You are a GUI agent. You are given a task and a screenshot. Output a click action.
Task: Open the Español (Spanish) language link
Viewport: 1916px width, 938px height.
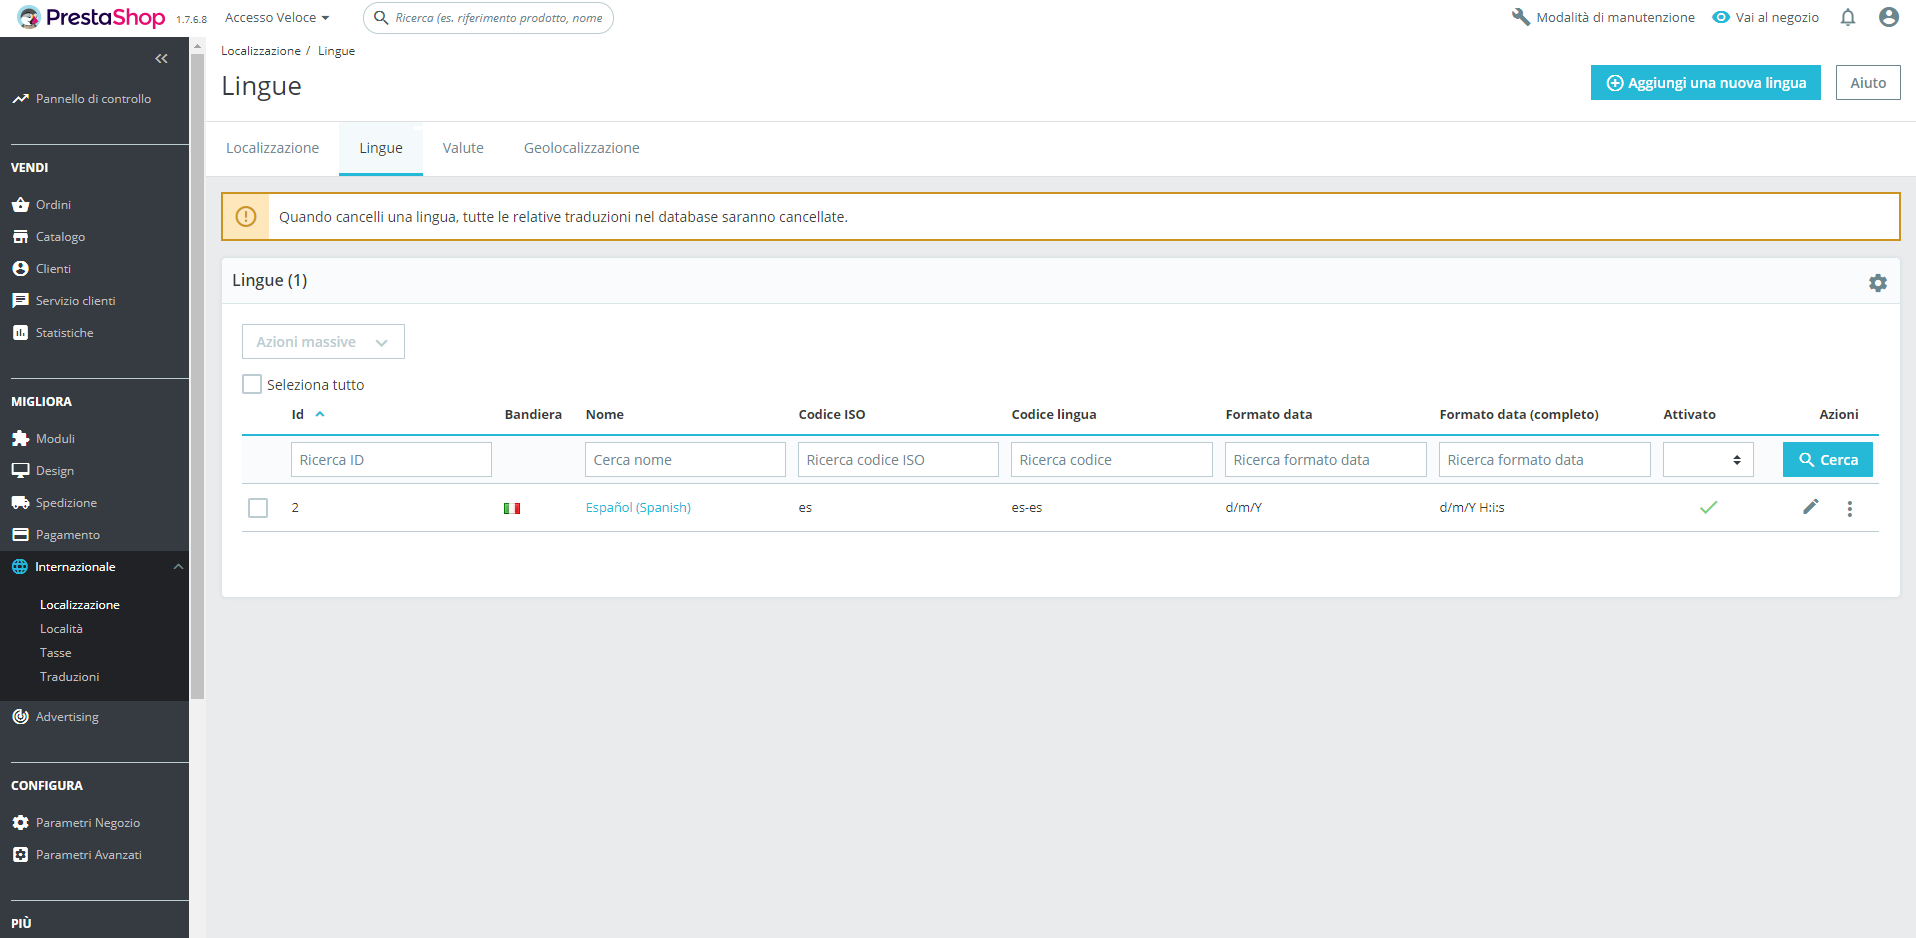click(638, 507)
